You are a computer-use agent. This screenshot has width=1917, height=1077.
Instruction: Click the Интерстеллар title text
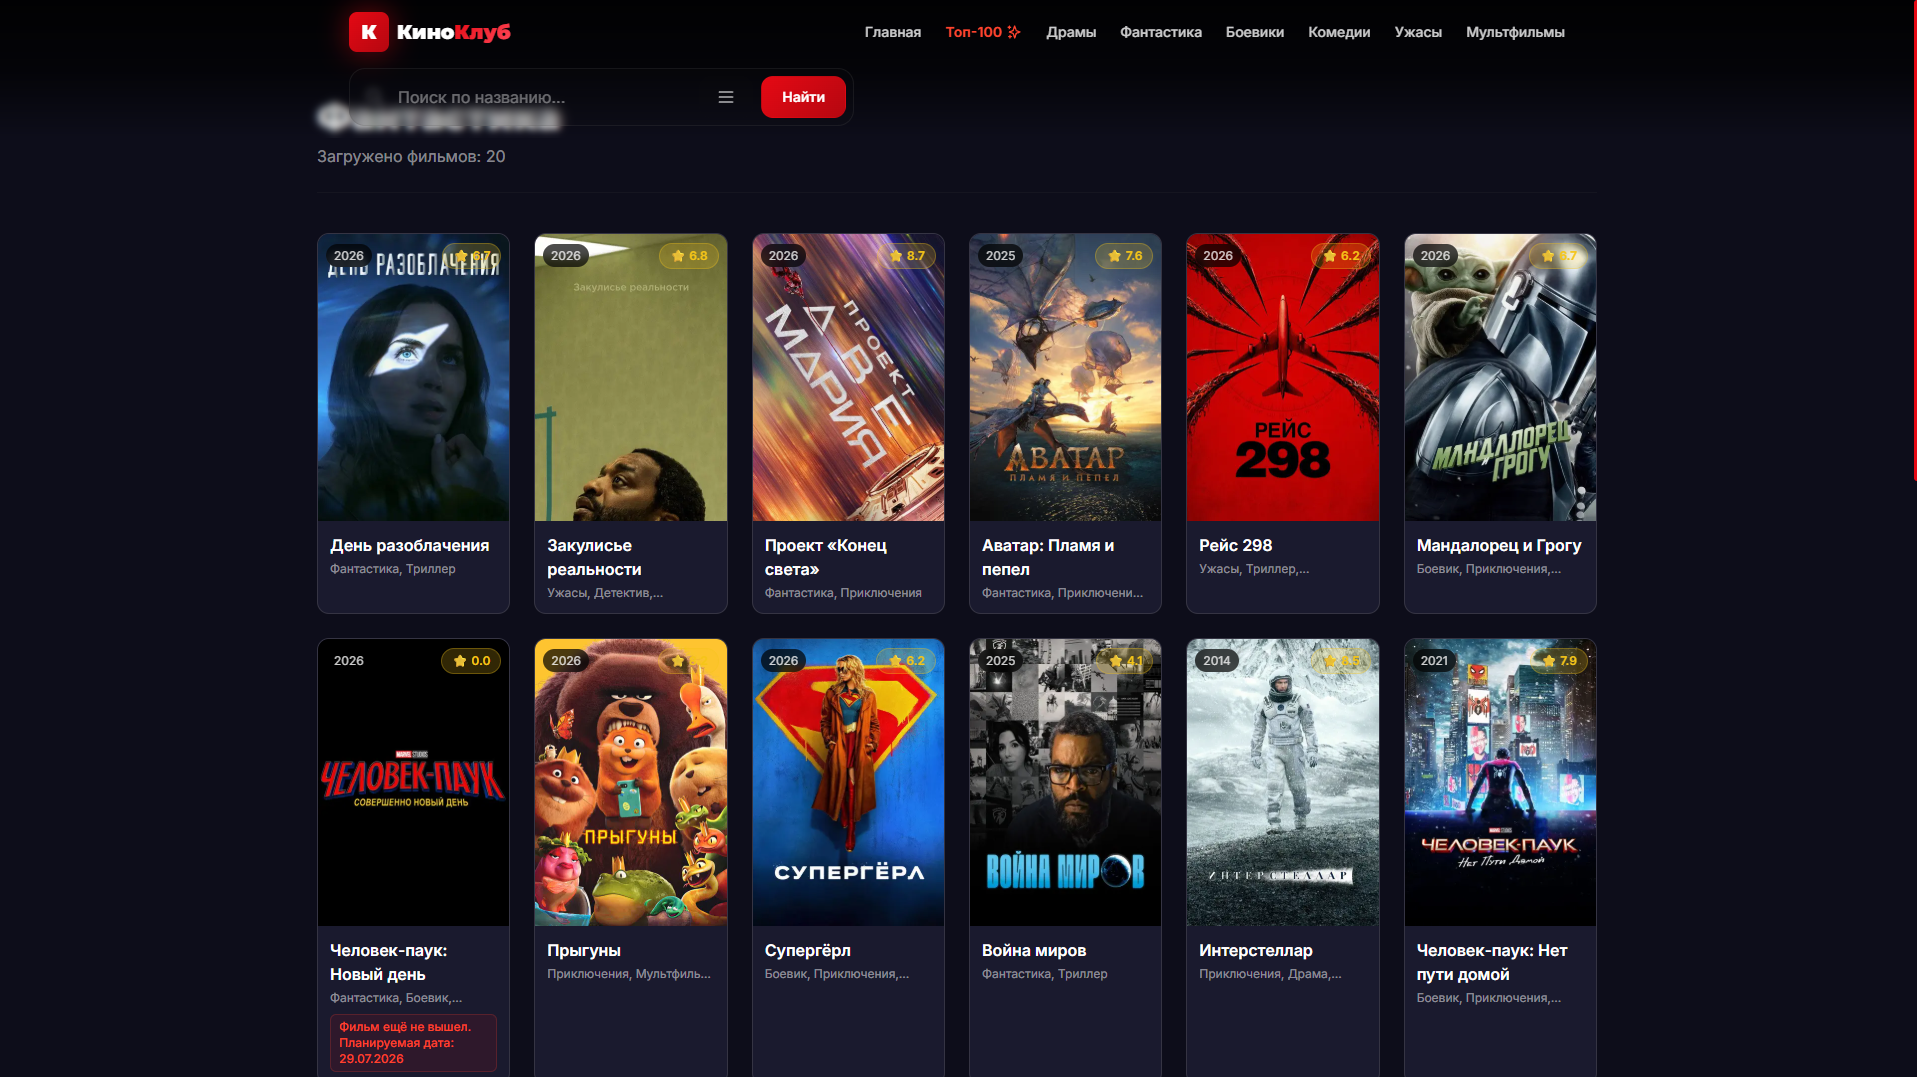[1256, 950]
